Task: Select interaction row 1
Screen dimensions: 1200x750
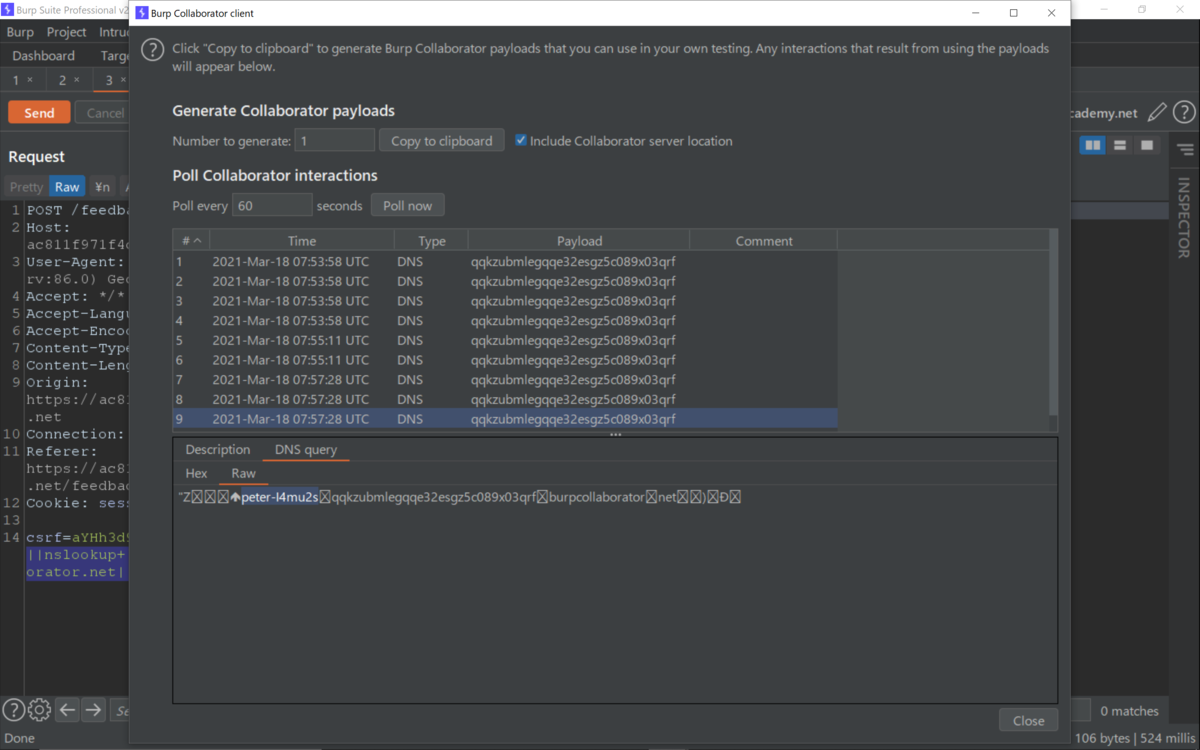Action: coord(505,261)
